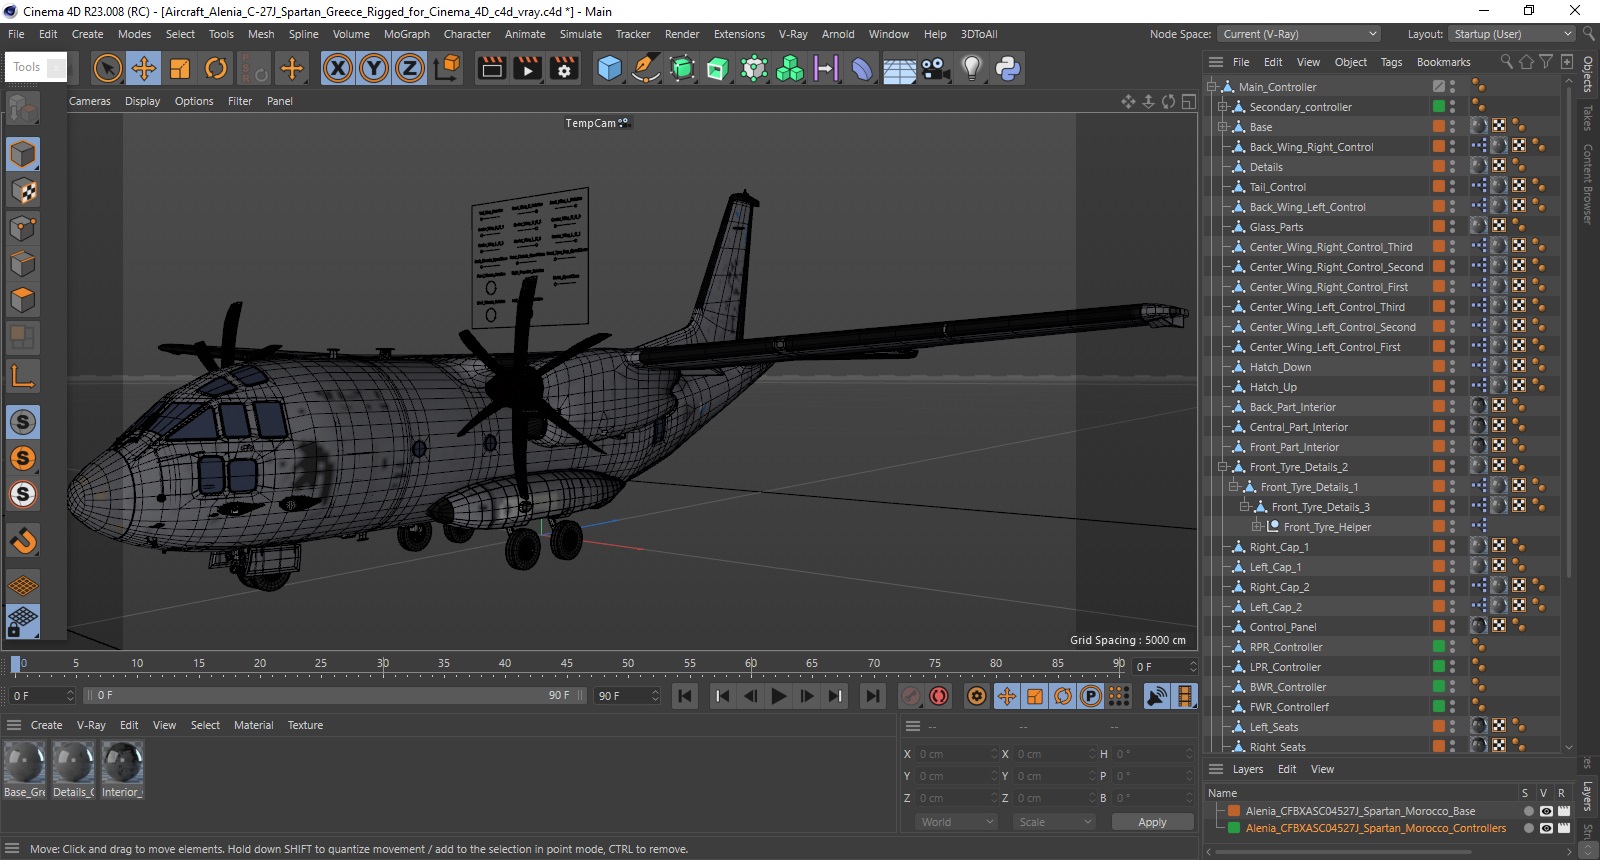The width and height of the screenshot is (1600, 860).
Task: Collapse Front_Tyre_Details_2 tree node
Action: (x=1223, y=467)
